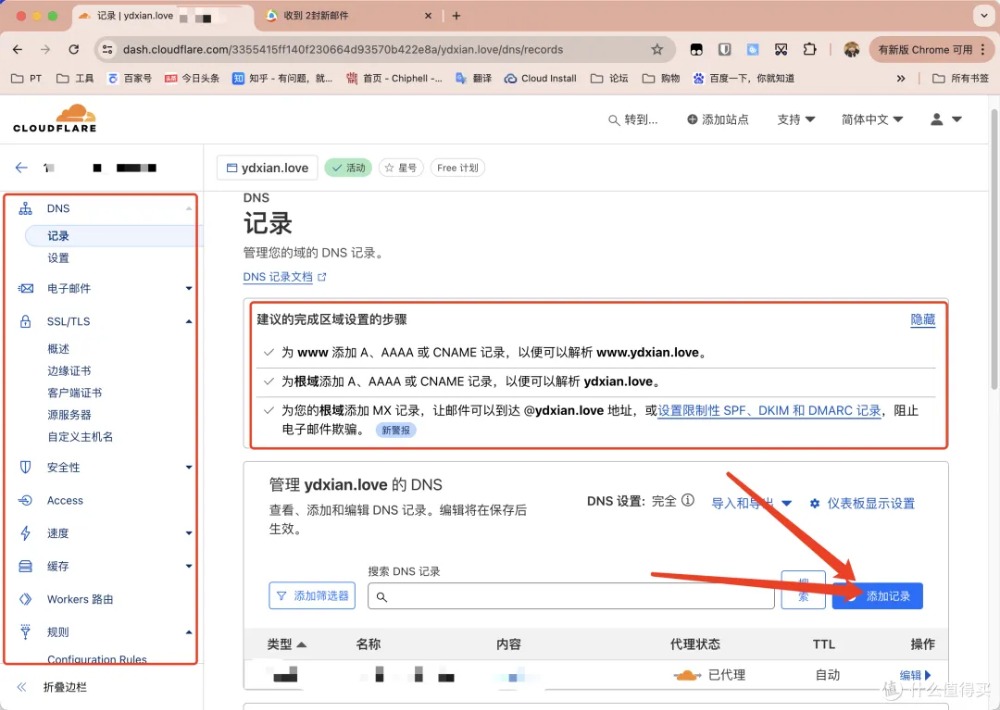Toggle the 星号 star for ydxian.love
The width and height of the screenshot is (1000, 710).
coord(401,168)
